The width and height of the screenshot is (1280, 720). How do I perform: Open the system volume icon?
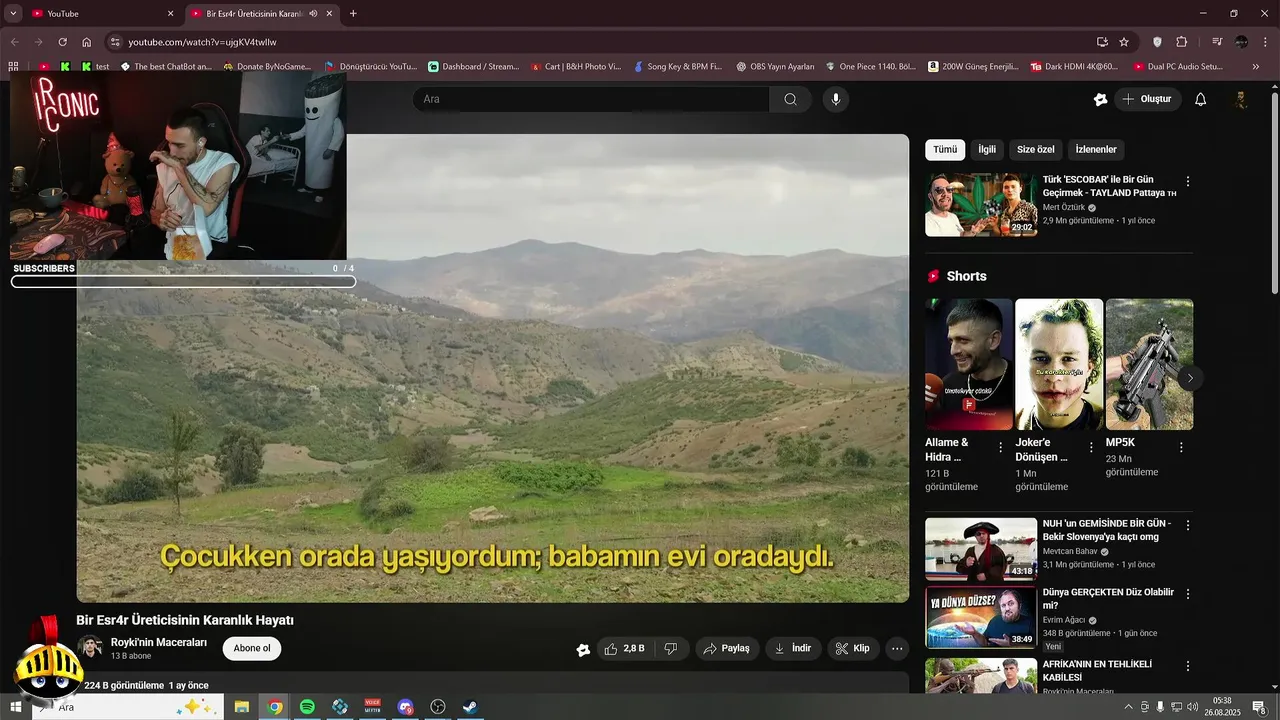(1192, 707)
